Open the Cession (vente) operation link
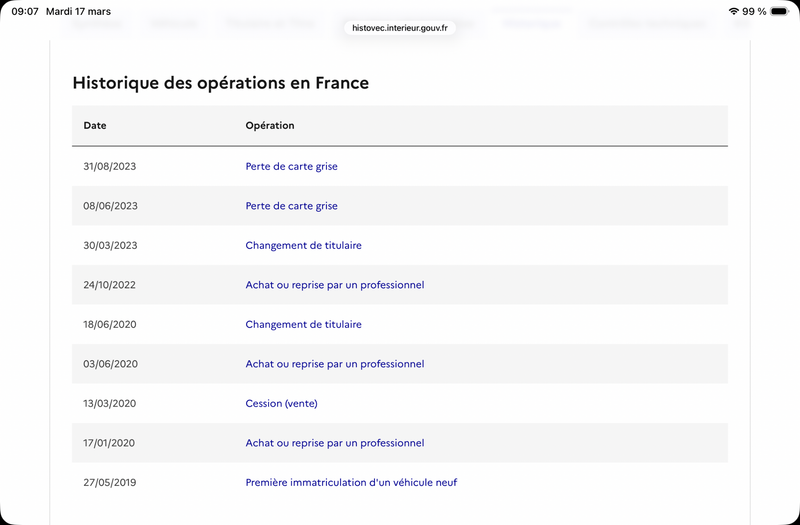 click(288, 403)
